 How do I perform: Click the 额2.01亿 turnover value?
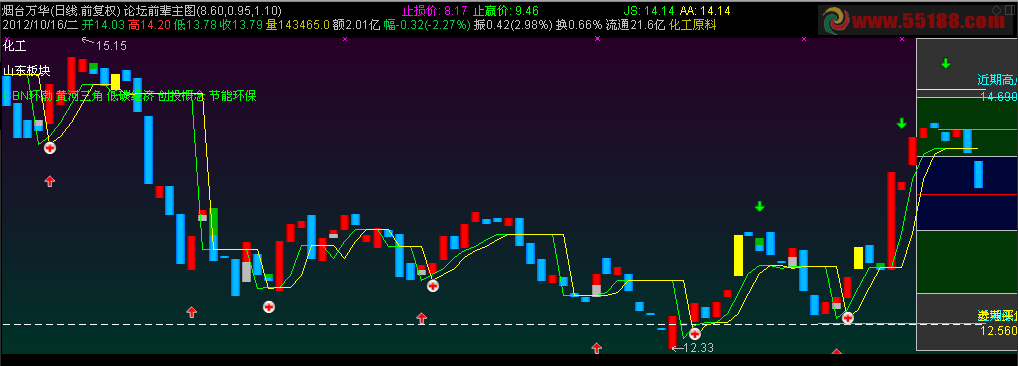[x=356, y=25]
